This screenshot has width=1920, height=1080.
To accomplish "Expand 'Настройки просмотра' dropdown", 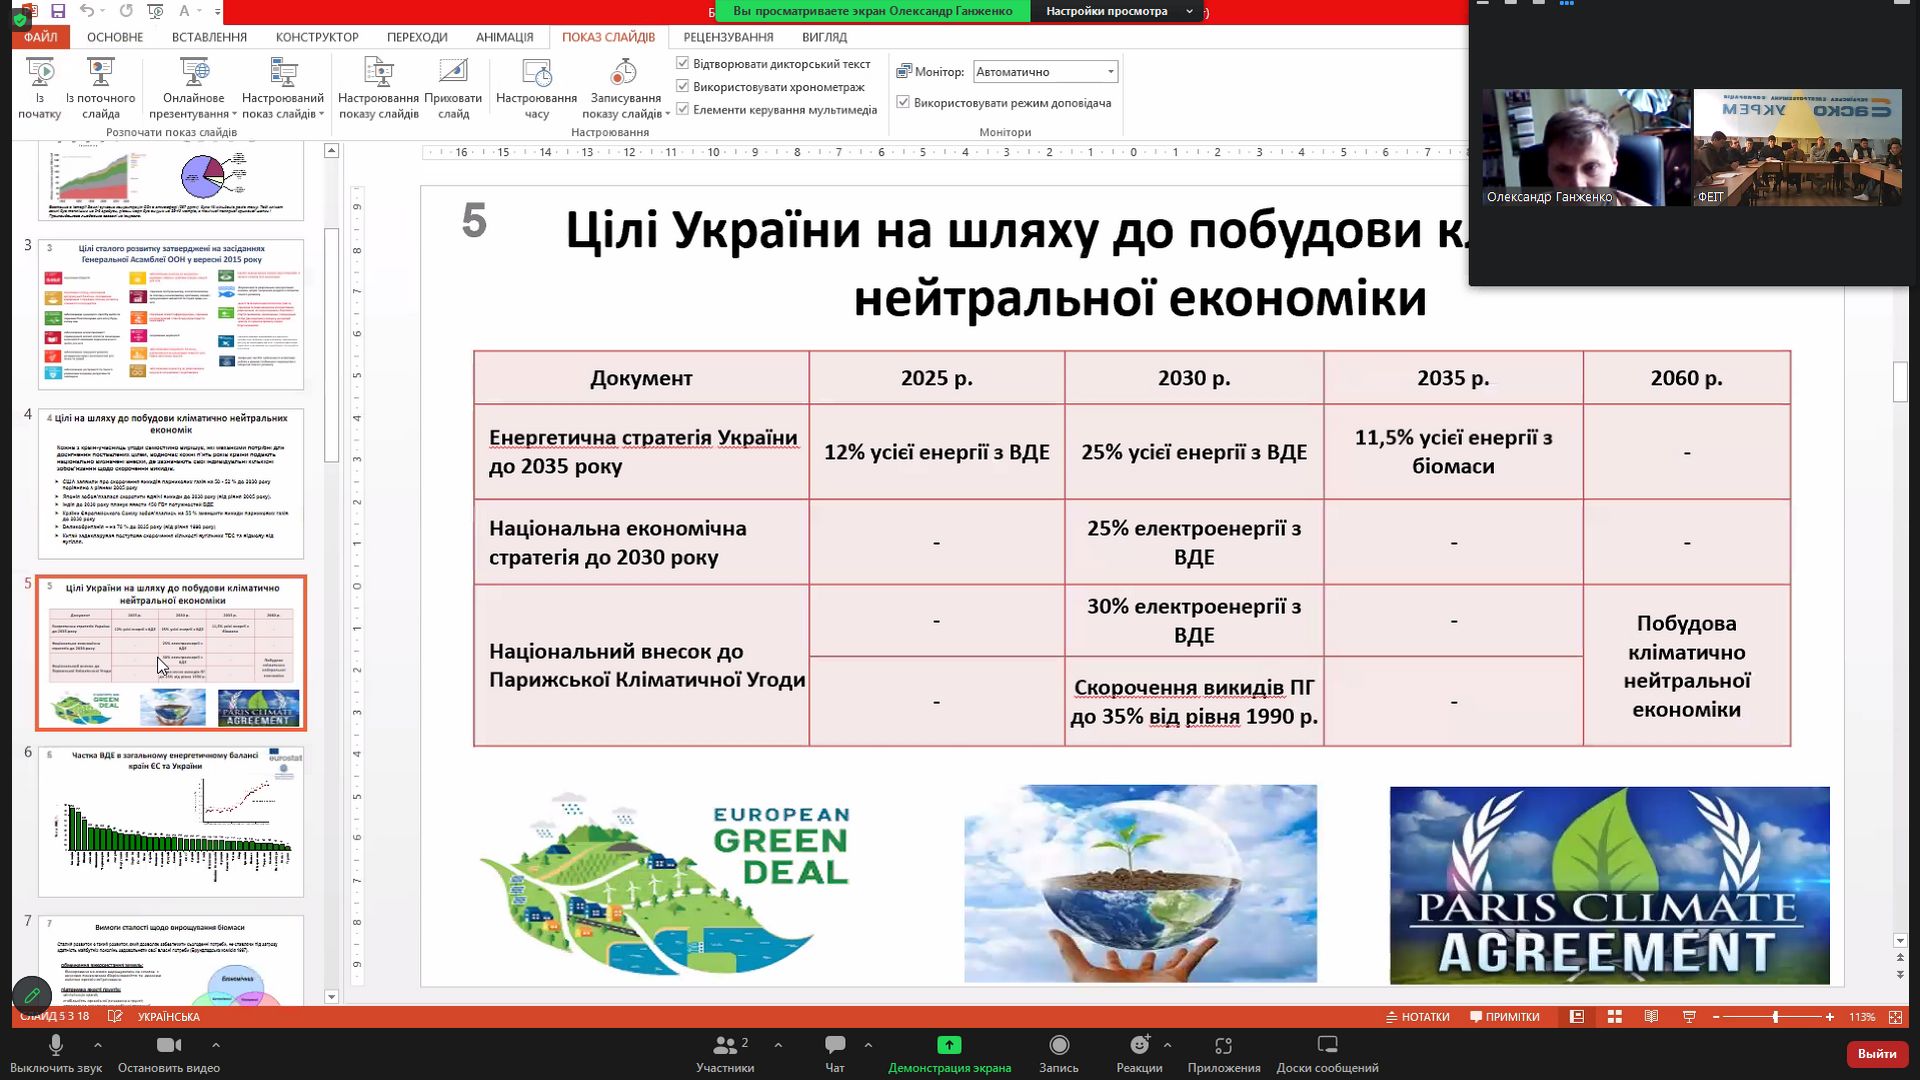I will pyautogui.click(x=1189, y=11).
